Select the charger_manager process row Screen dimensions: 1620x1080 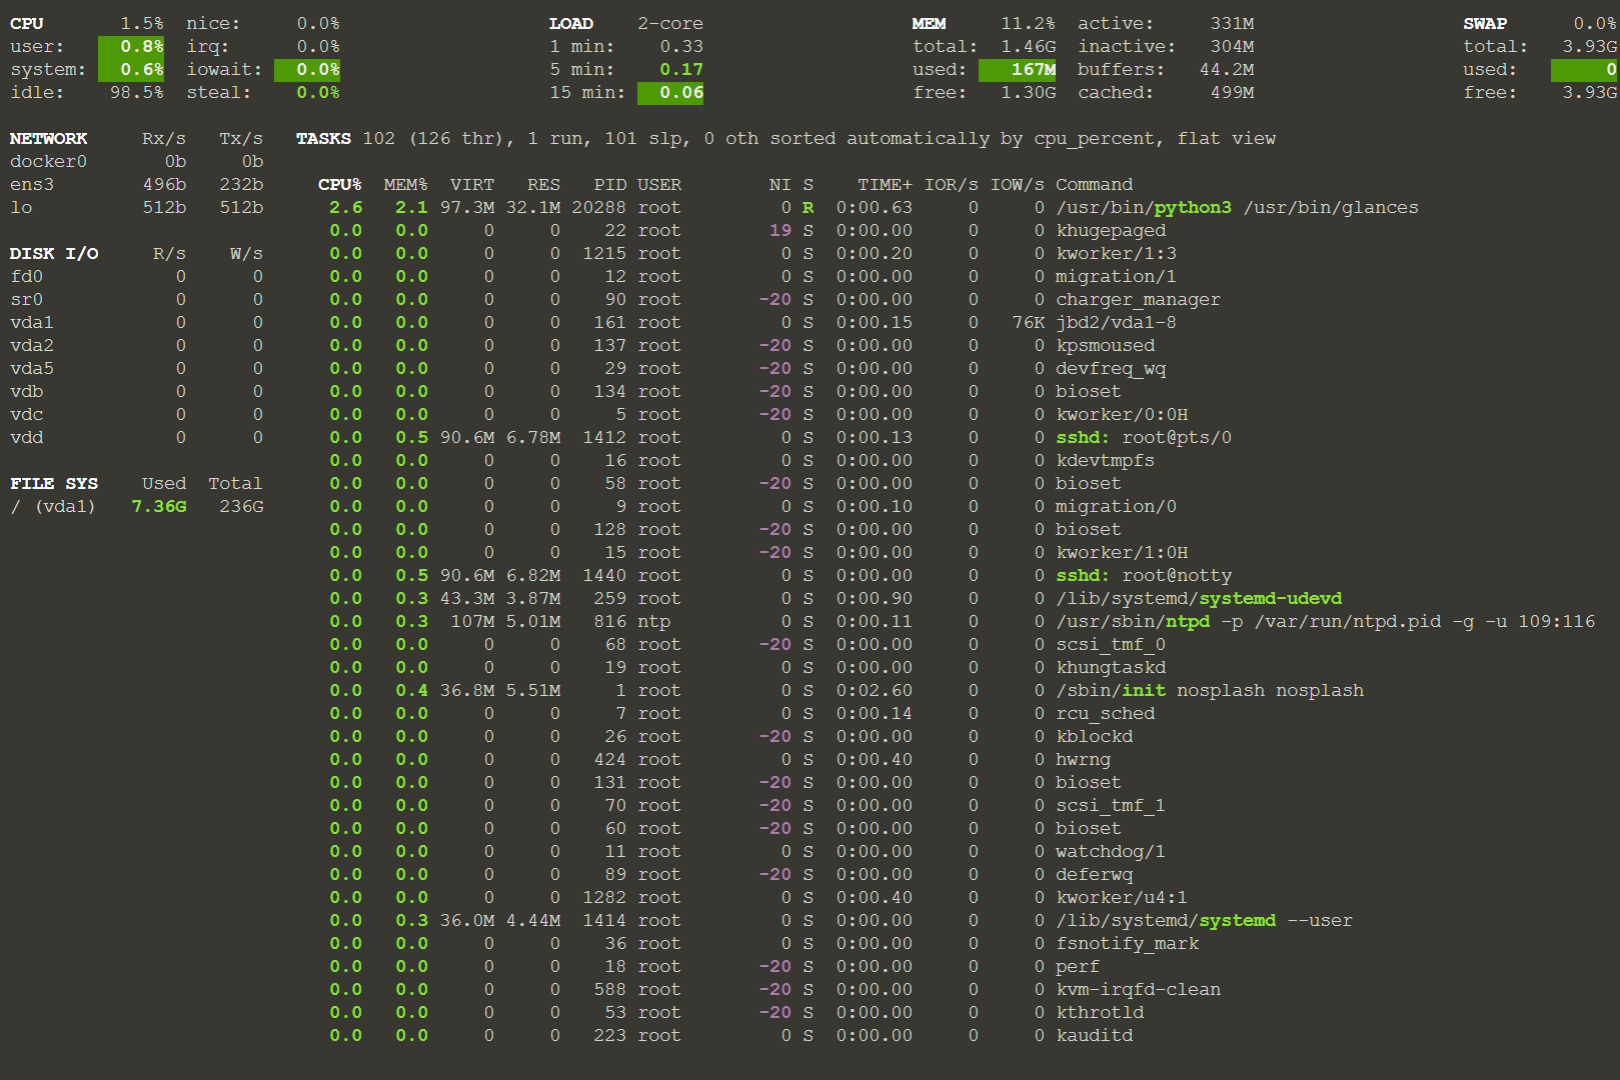point(775,299)
